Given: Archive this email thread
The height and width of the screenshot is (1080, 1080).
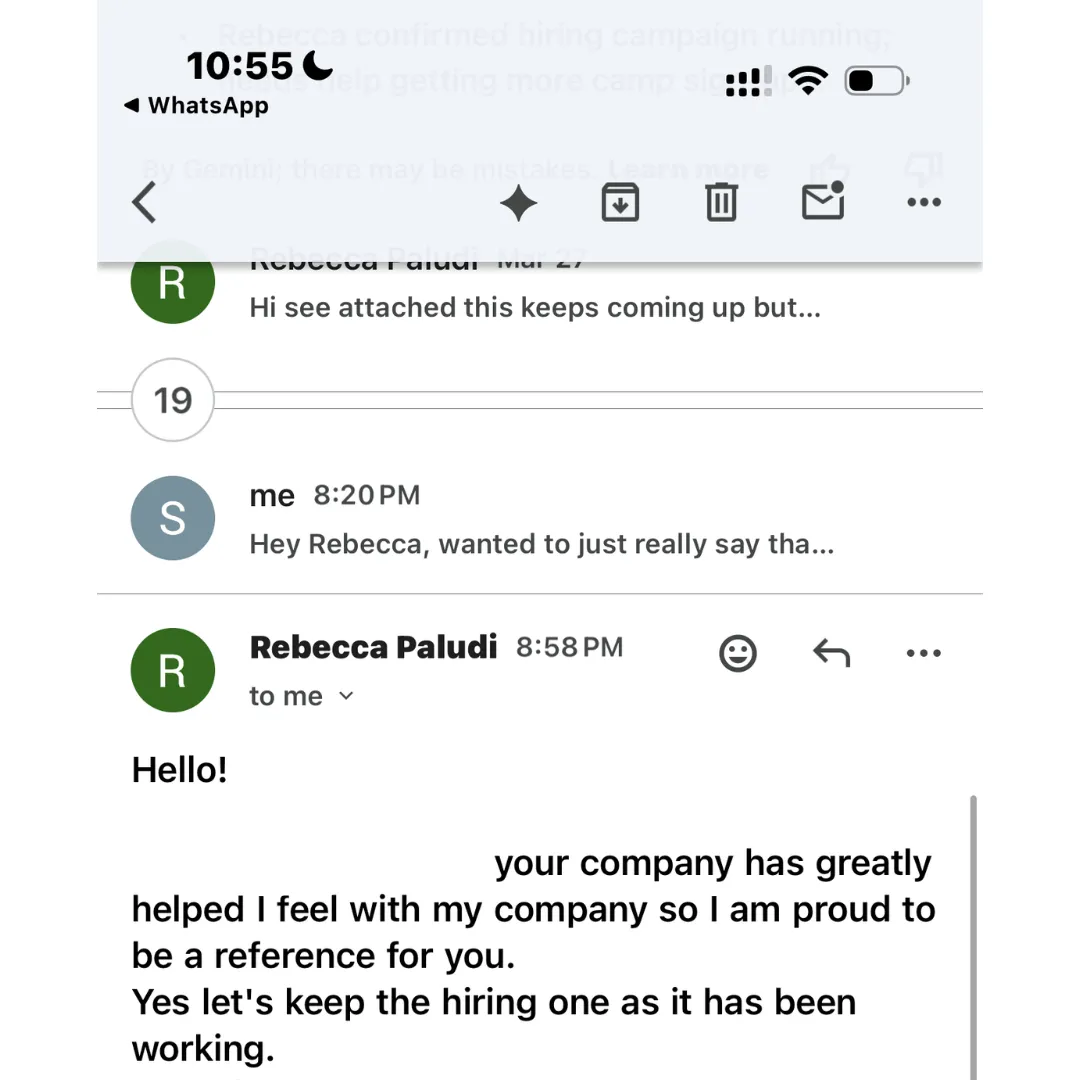Looking at the screenshot, I should click(x=620, y=202).
